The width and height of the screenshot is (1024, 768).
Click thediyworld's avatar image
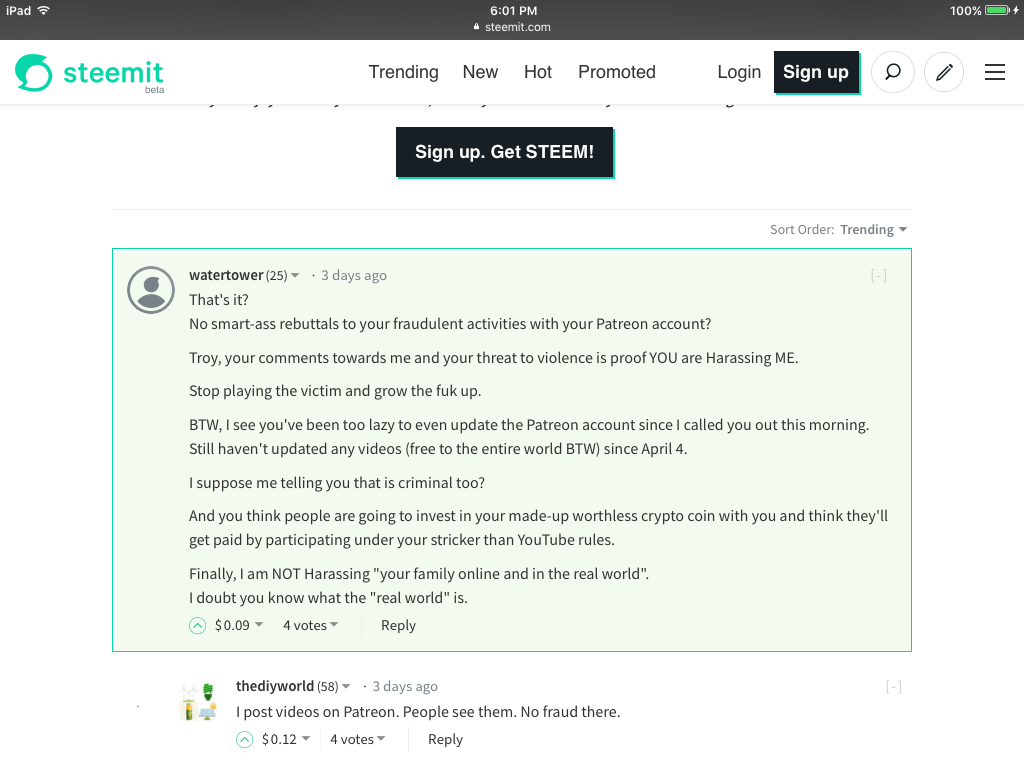click(x=198, y=702)
